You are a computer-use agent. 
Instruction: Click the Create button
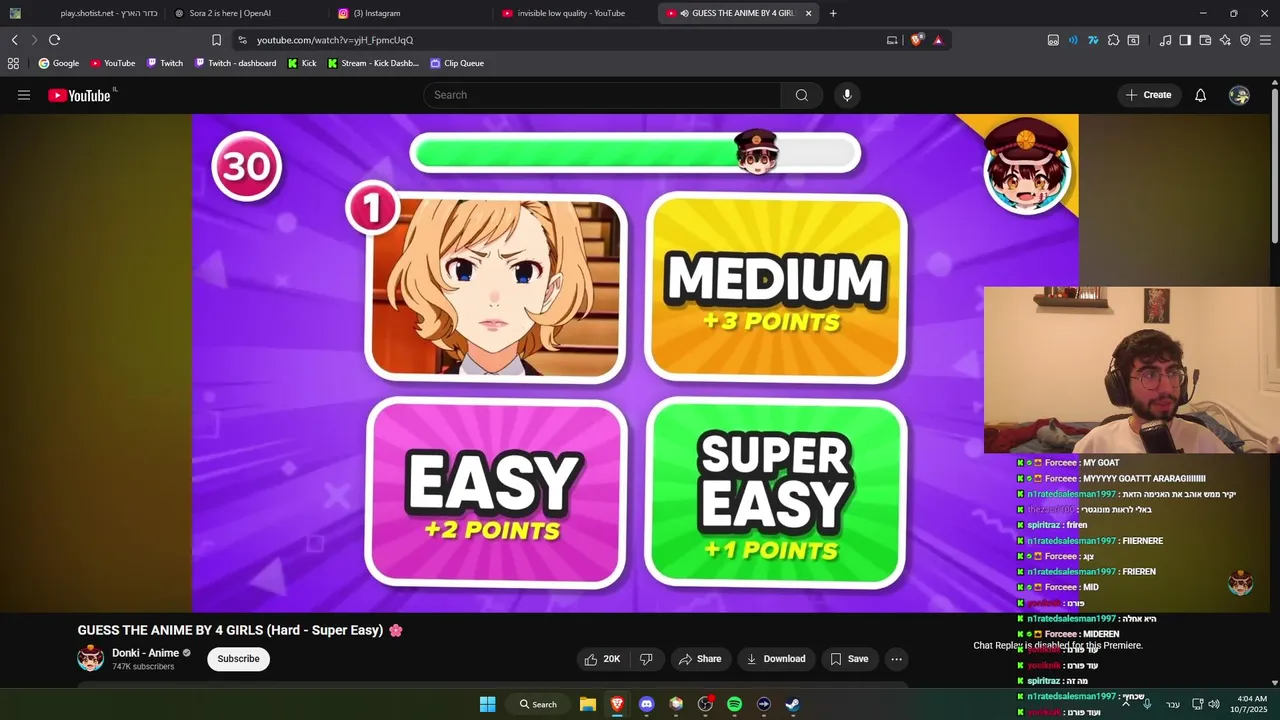[1148, 95]
